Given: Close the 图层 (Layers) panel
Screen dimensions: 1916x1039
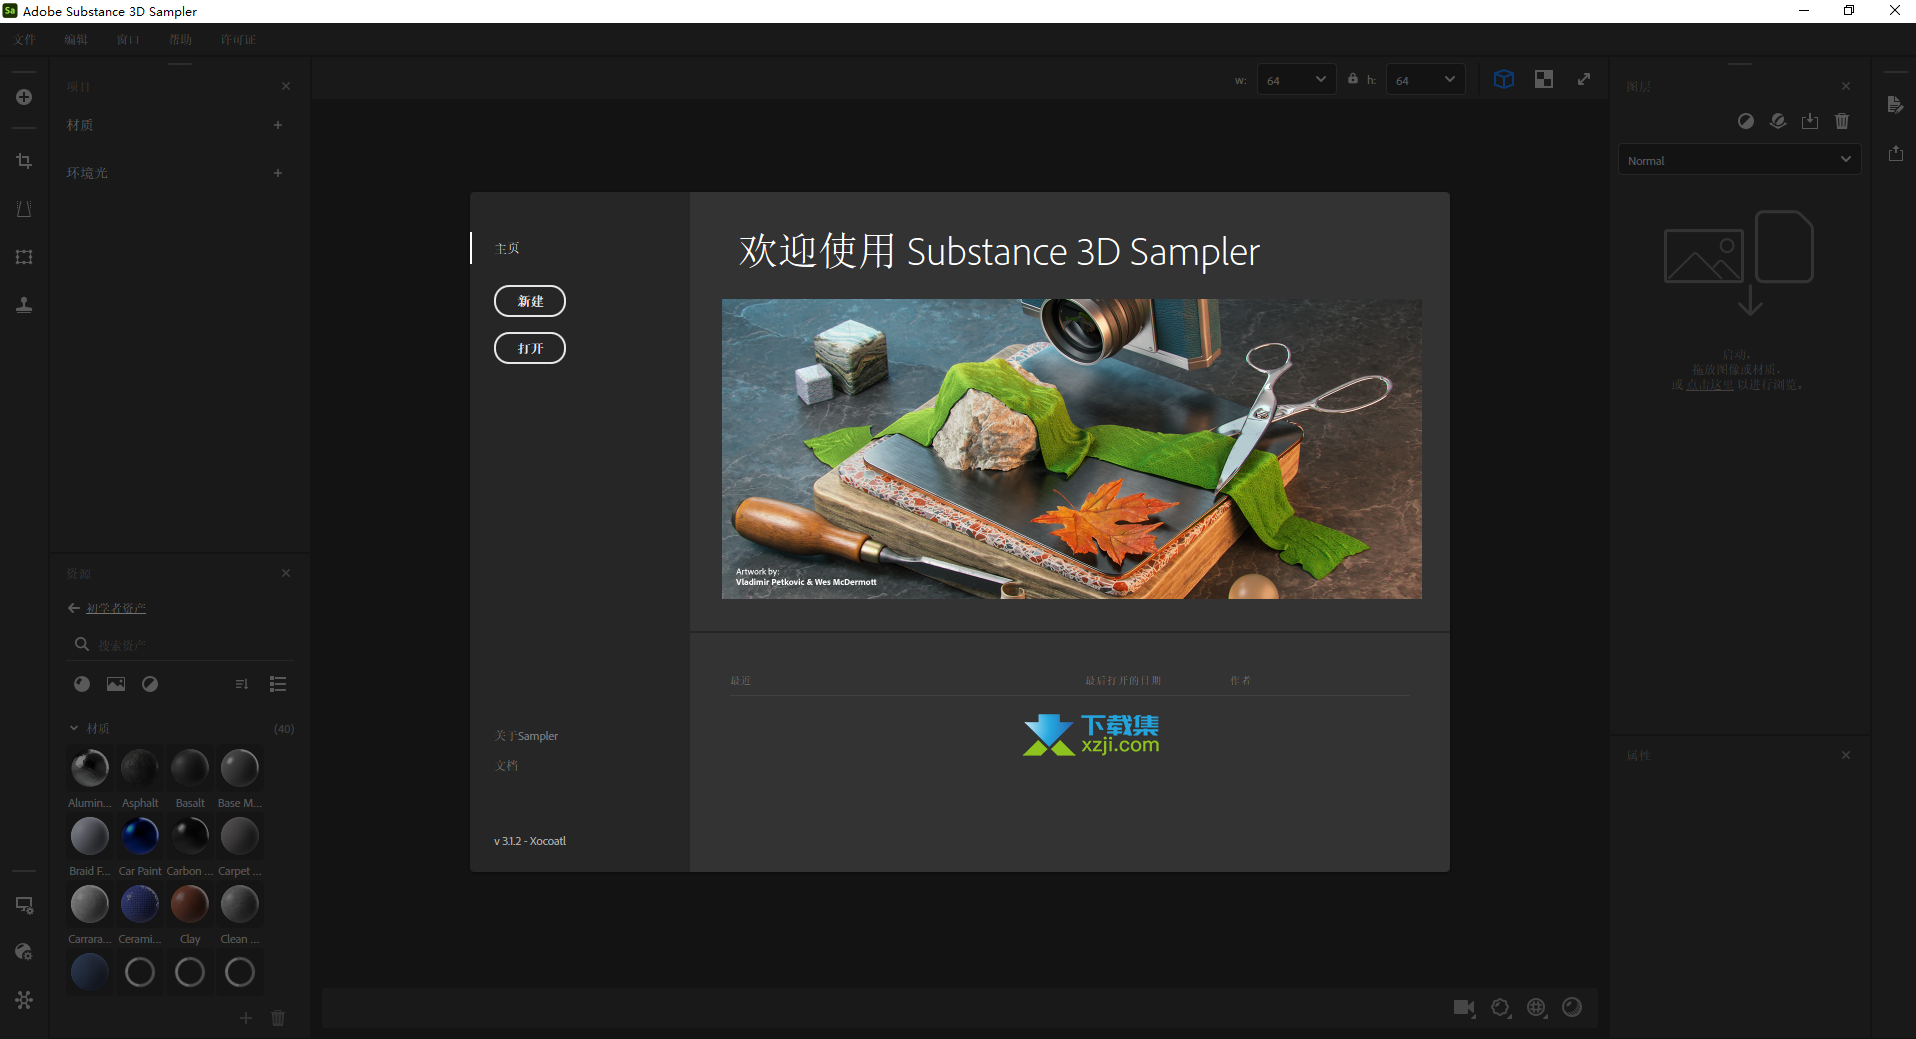Looking at the screenshot, I should coord(1846,86).
